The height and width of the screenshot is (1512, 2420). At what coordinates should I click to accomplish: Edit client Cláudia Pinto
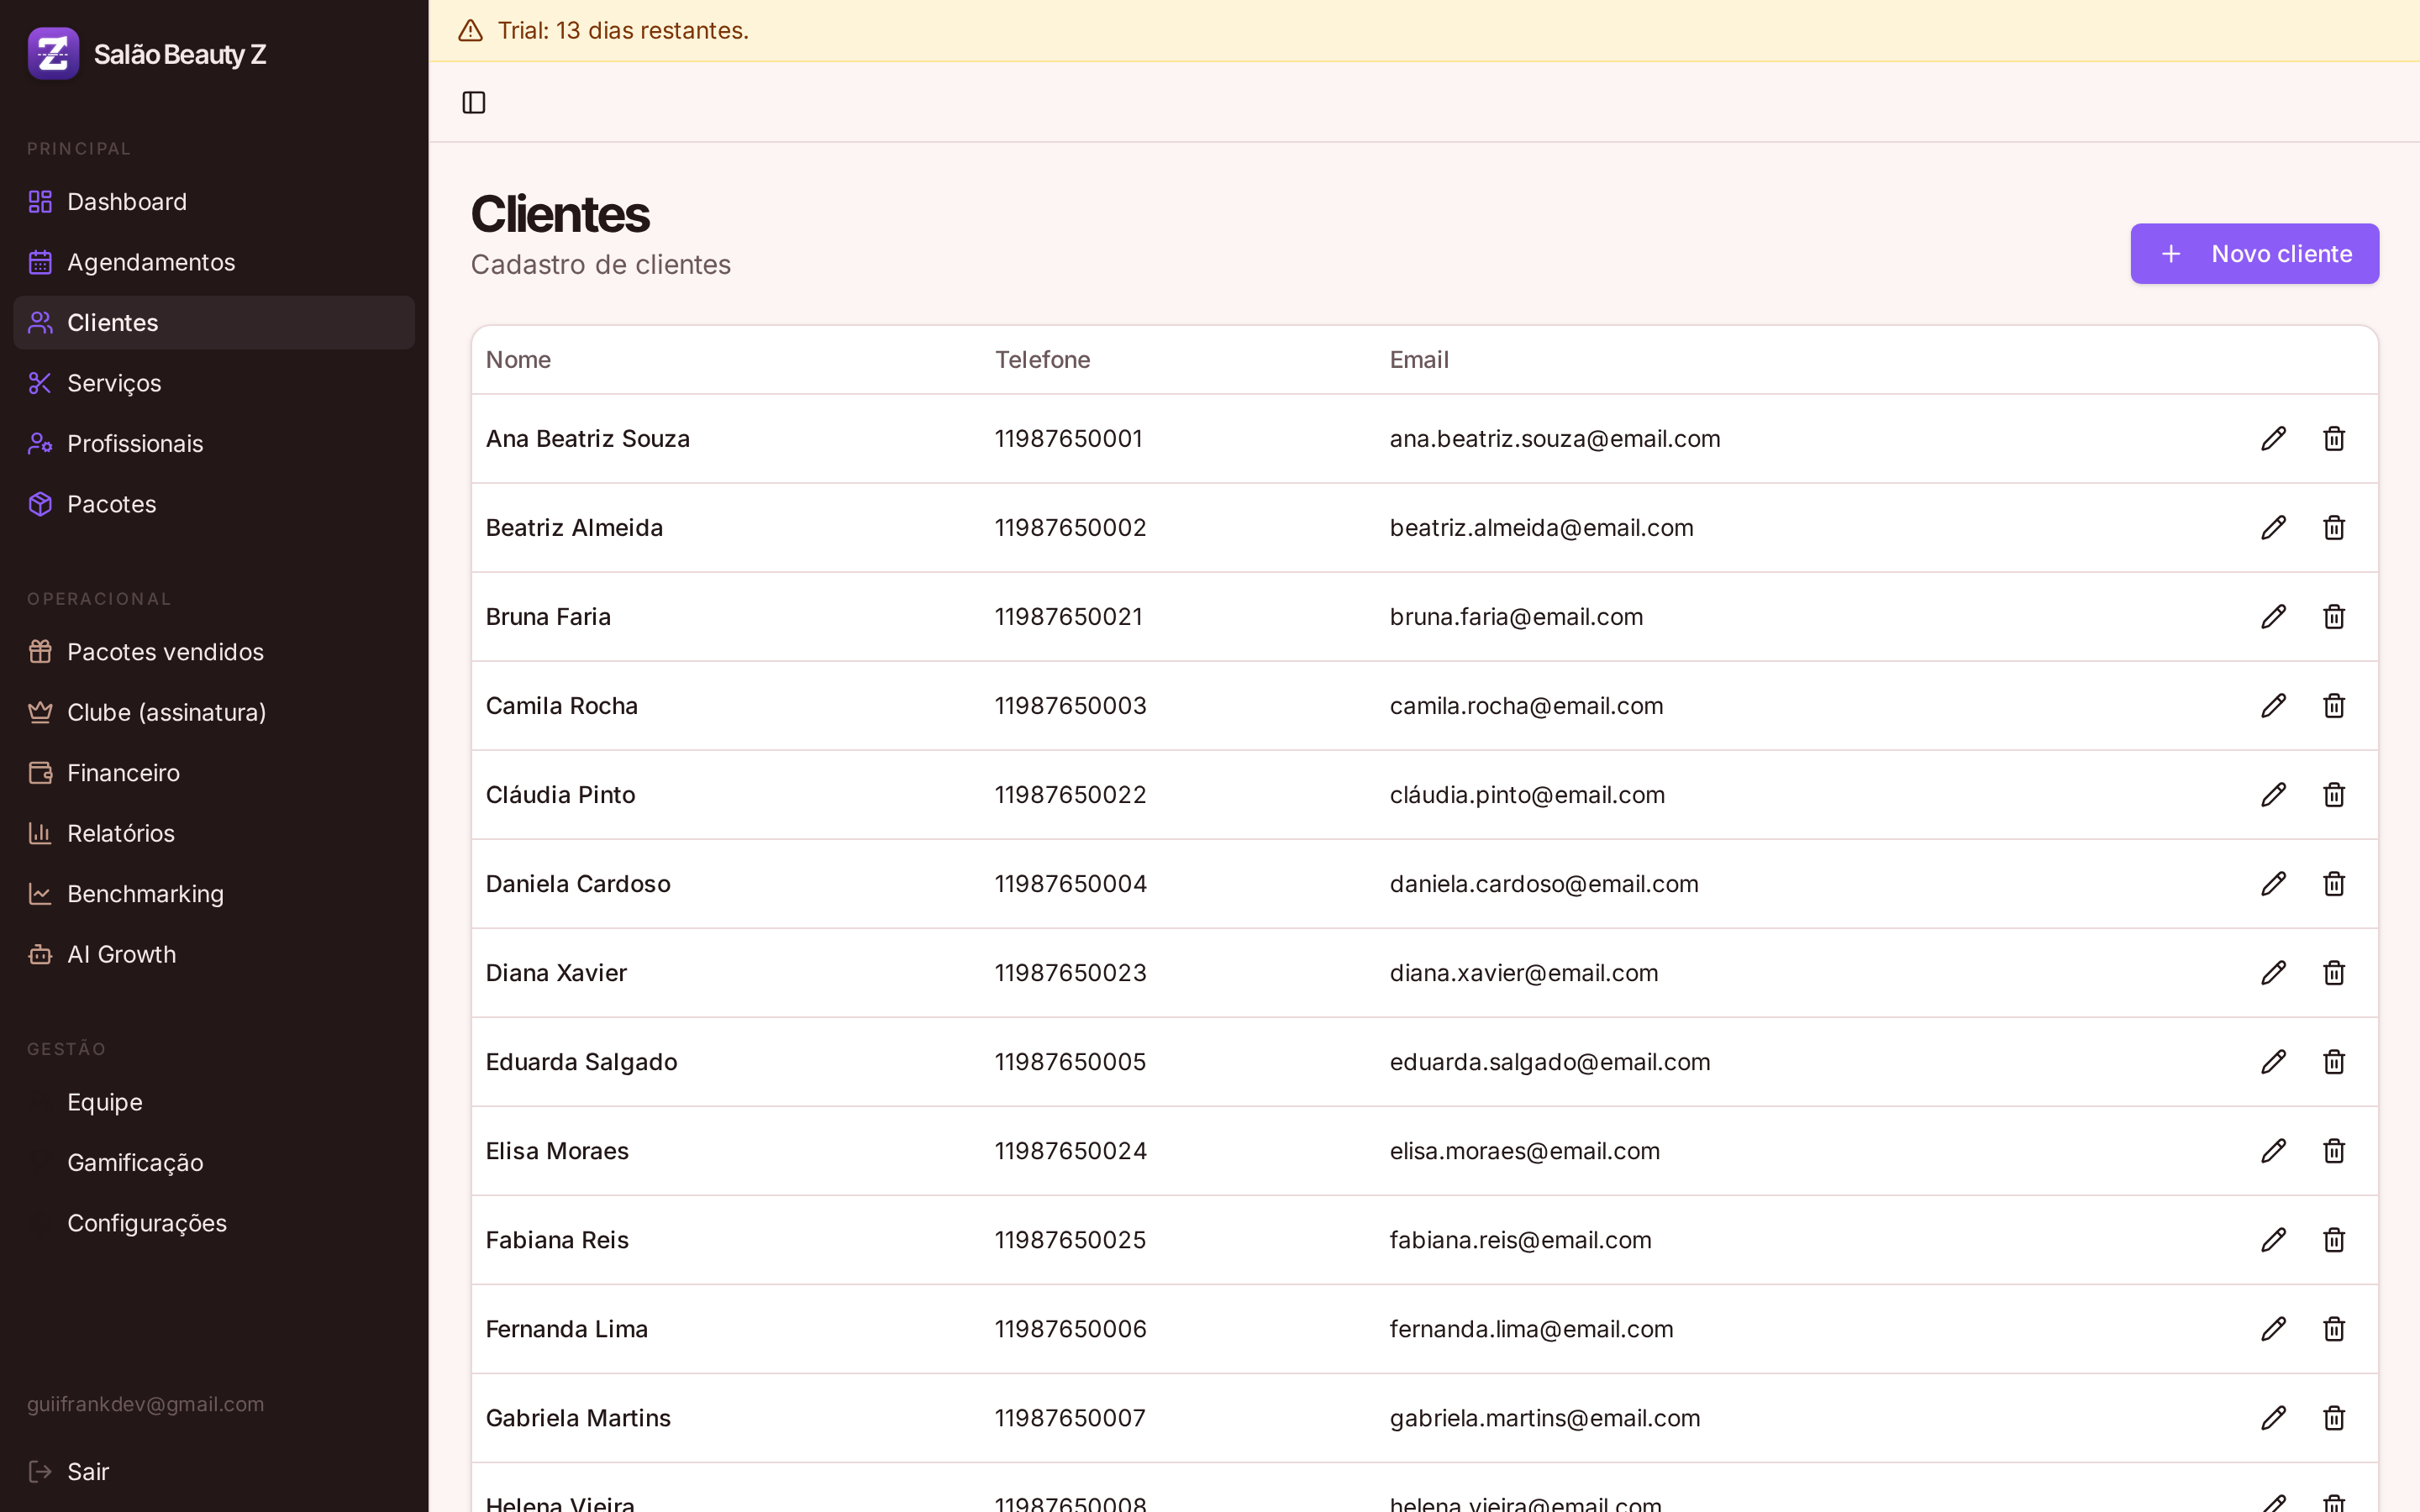(x=2273, y=794)
